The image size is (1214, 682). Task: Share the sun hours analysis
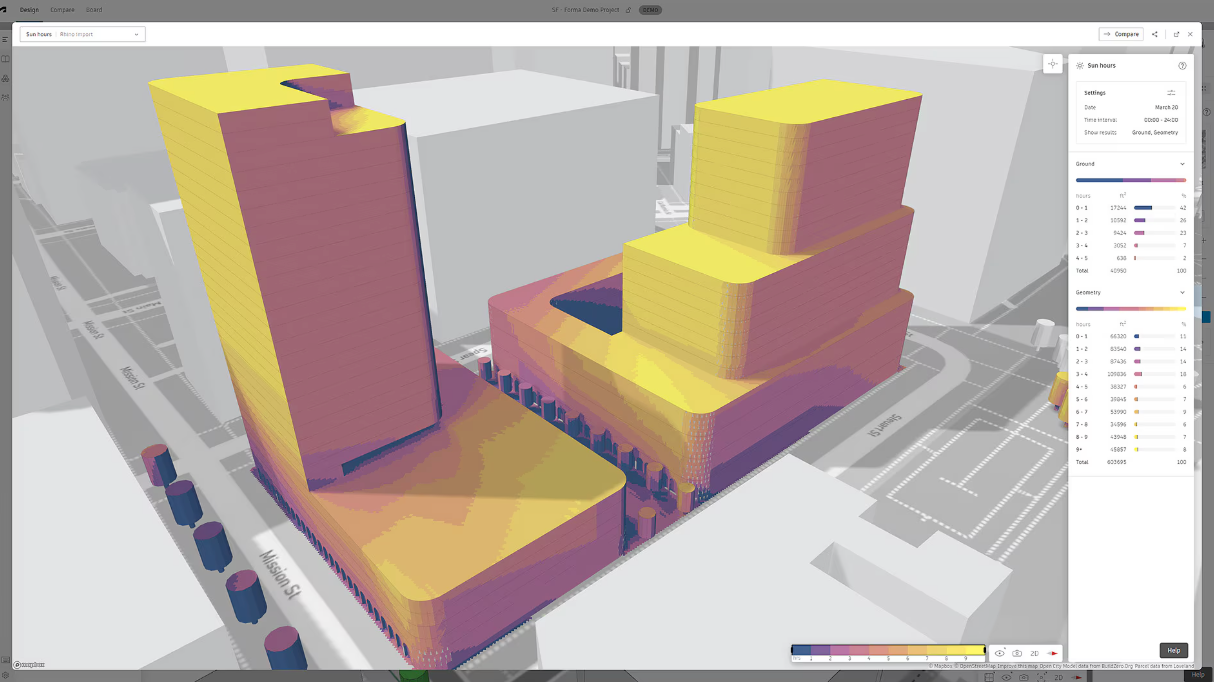coord(1155,34)
